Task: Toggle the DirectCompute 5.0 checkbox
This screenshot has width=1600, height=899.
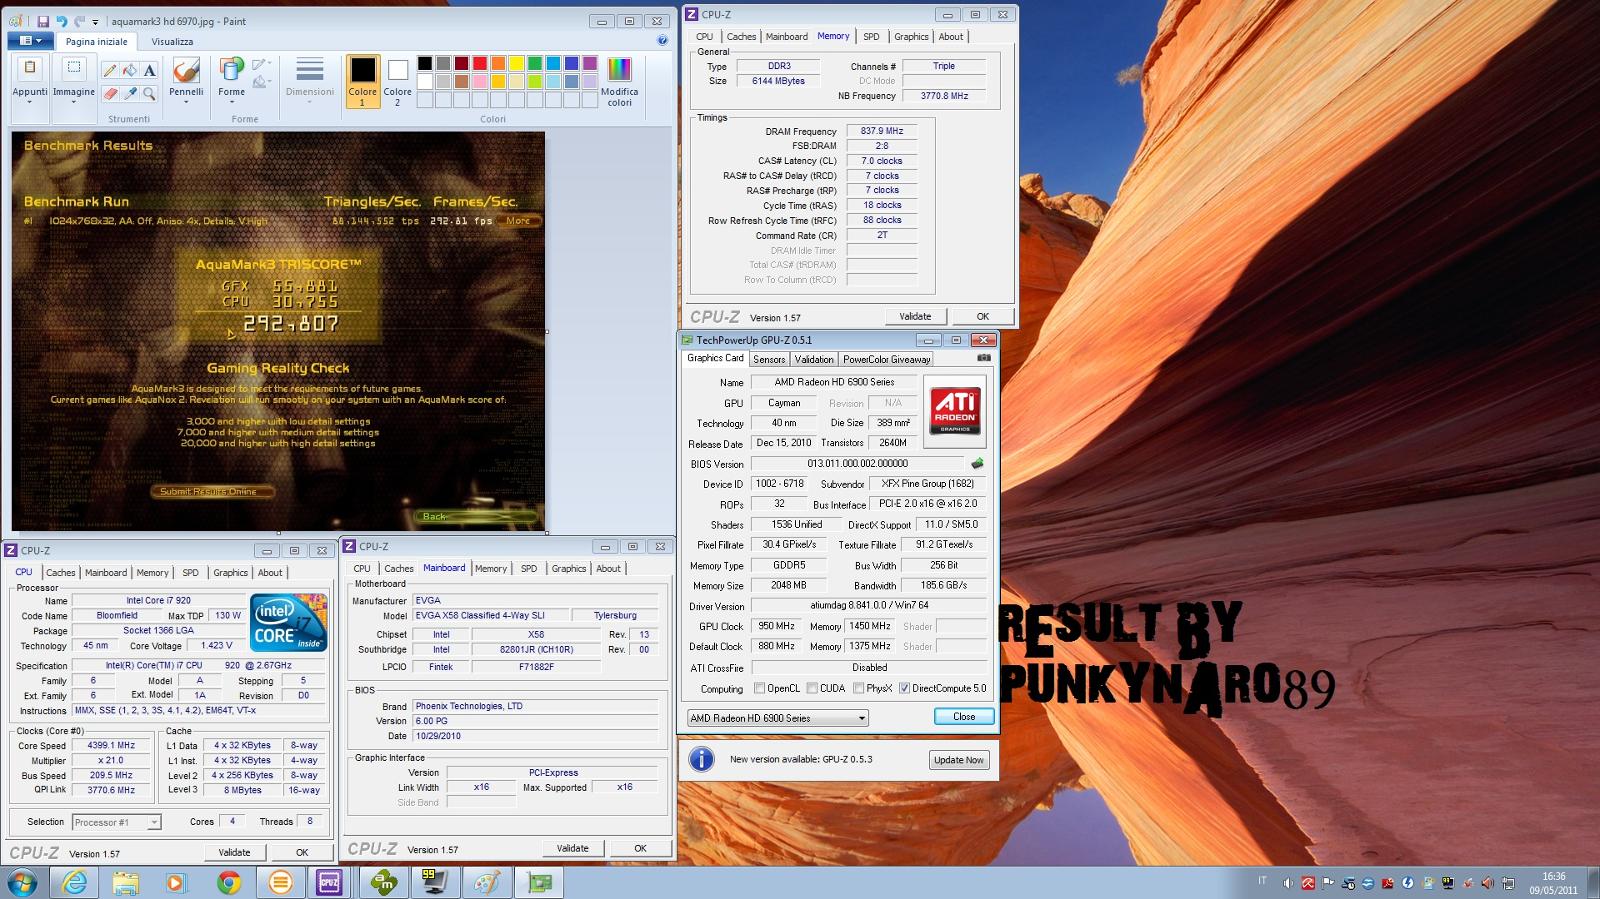Action: coord(904,688)
